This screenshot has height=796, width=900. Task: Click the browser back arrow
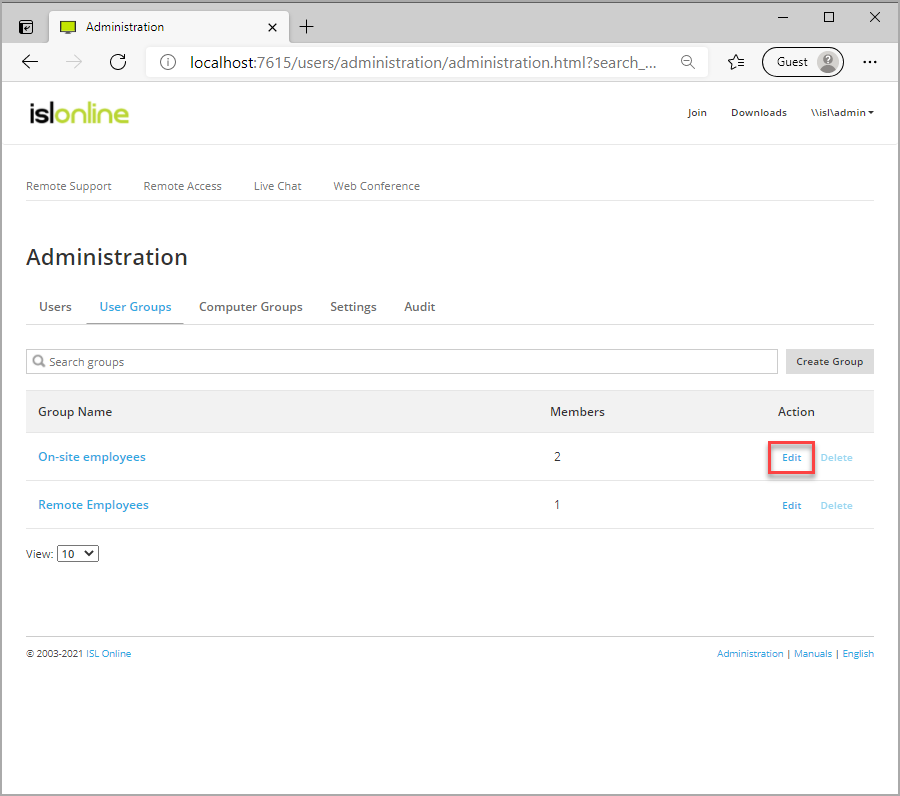30,62
